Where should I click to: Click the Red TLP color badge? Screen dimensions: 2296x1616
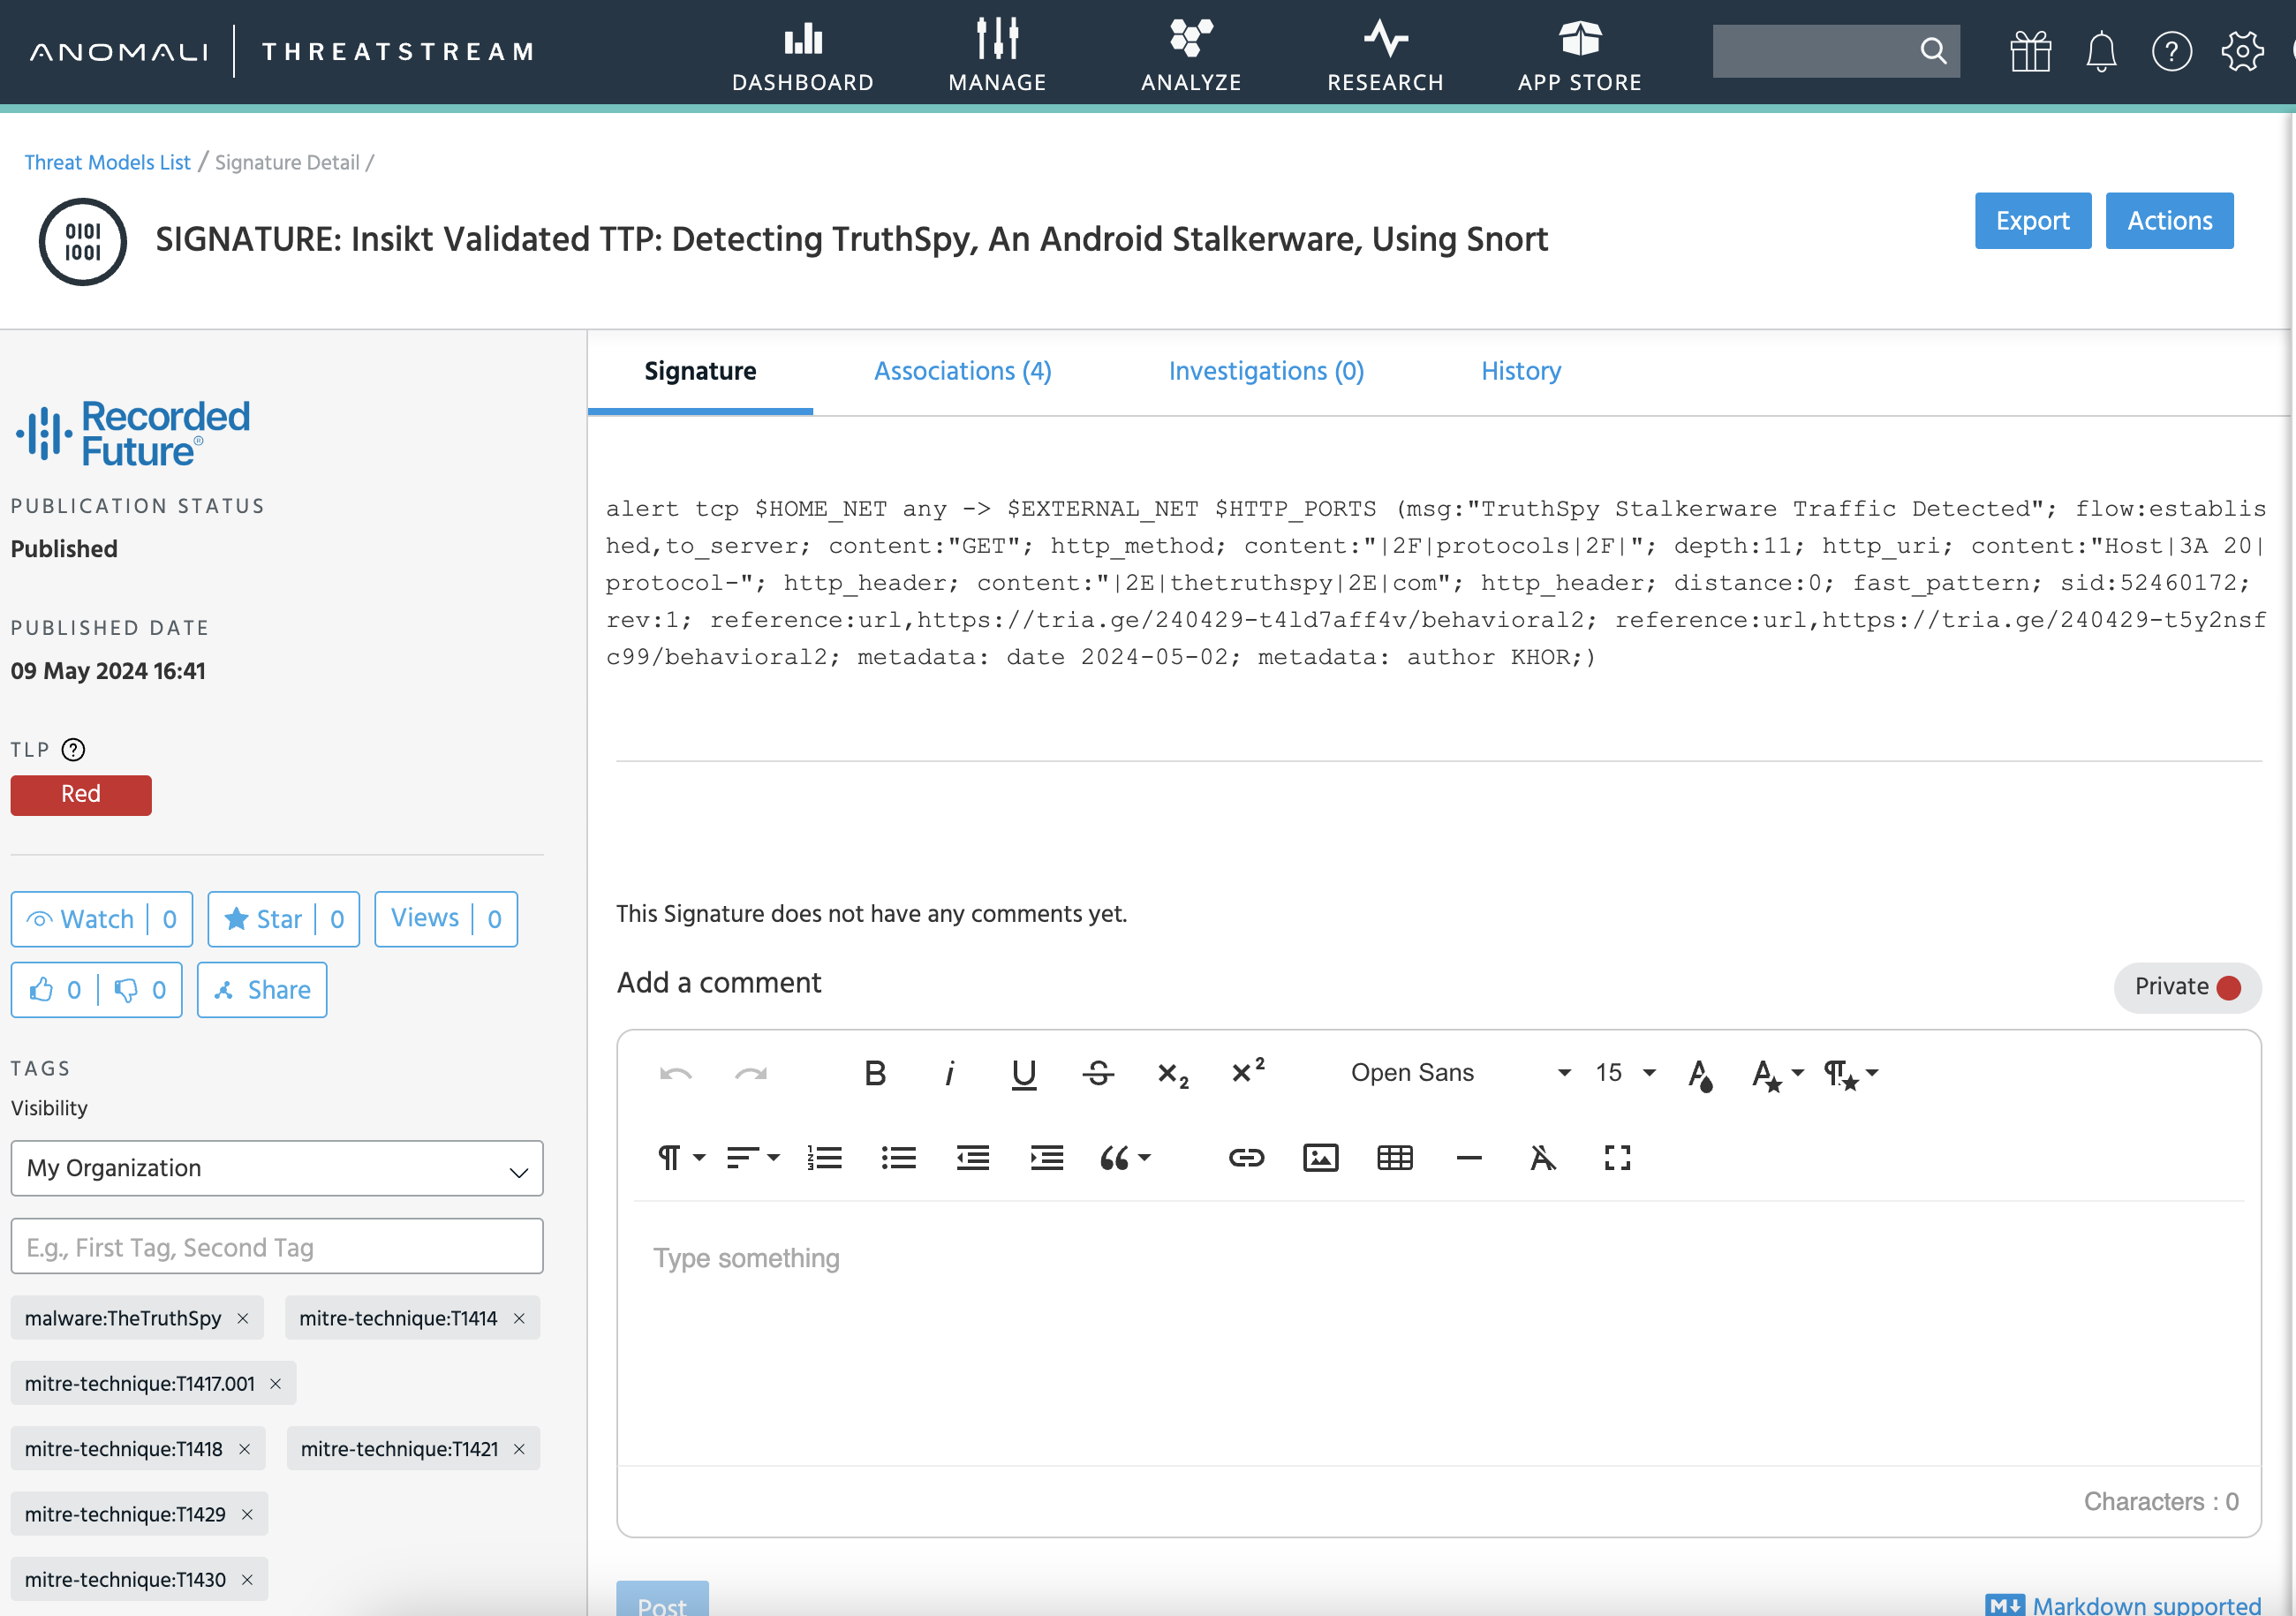pos(81,795)
